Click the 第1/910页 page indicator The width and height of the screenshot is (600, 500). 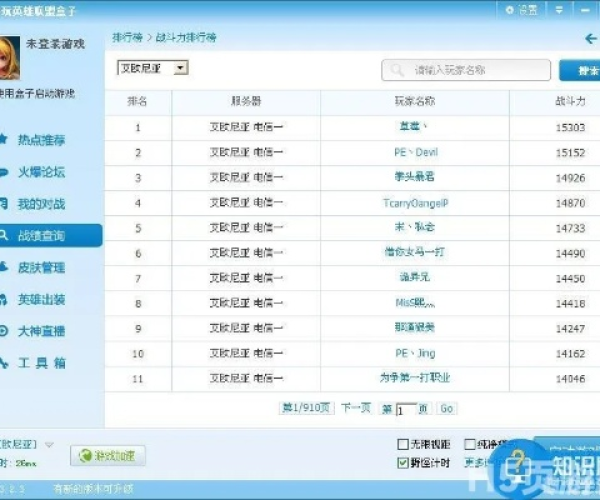tap(306, 408)
